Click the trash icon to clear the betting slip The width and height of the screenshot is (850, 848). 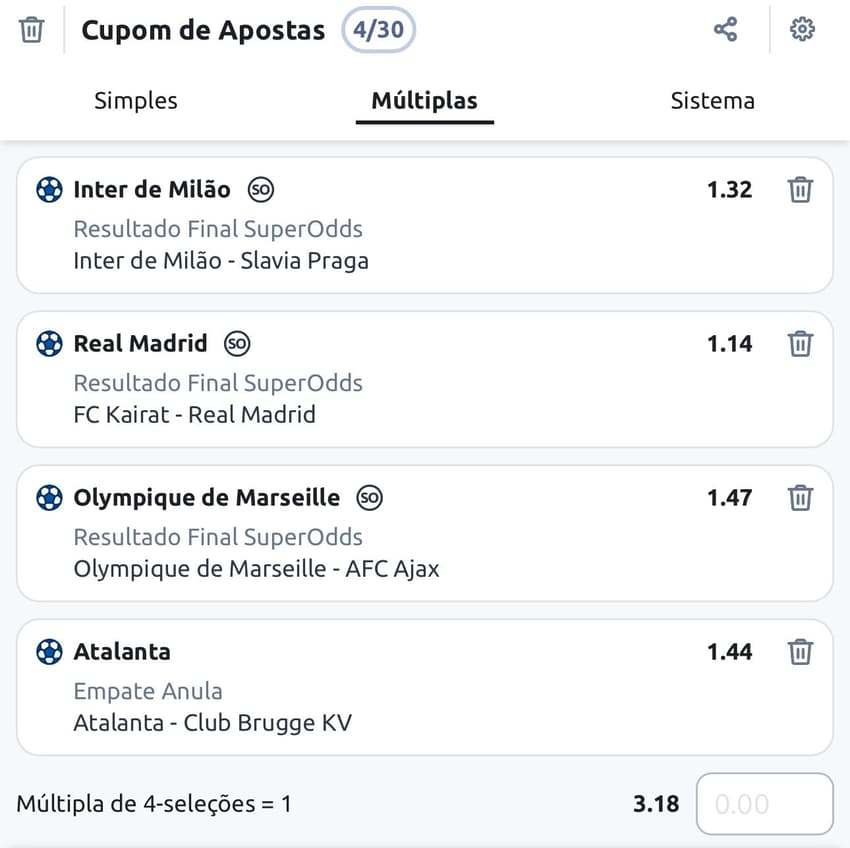click(x=31, y=29)
